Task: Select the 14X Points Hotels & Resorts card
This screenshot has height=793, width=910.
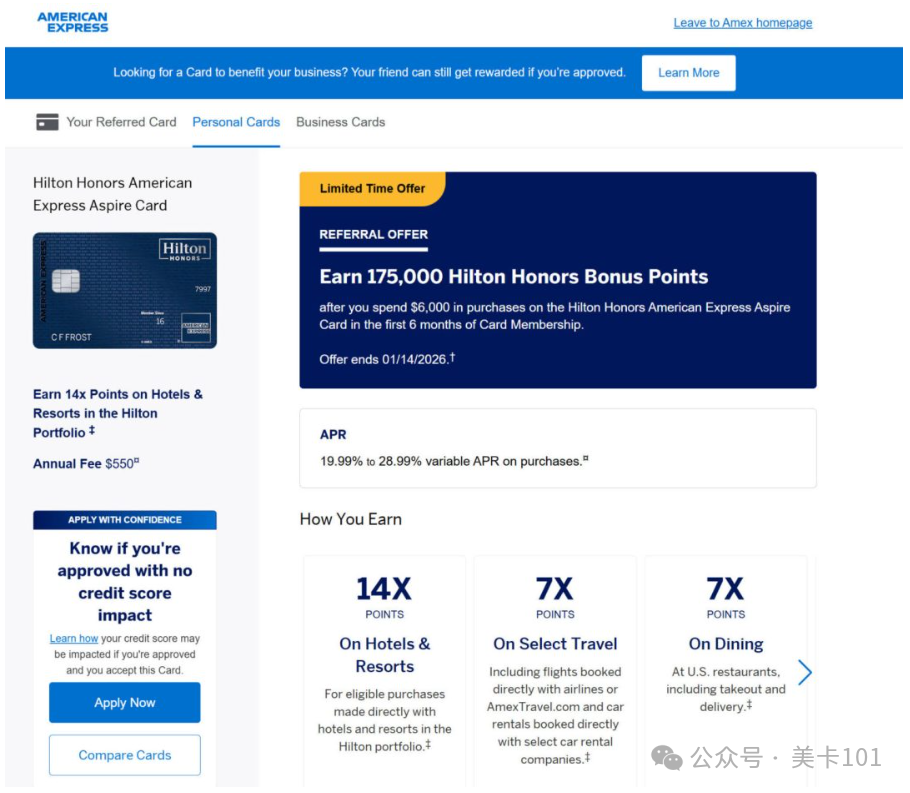Action: click(x=384, y=671)
